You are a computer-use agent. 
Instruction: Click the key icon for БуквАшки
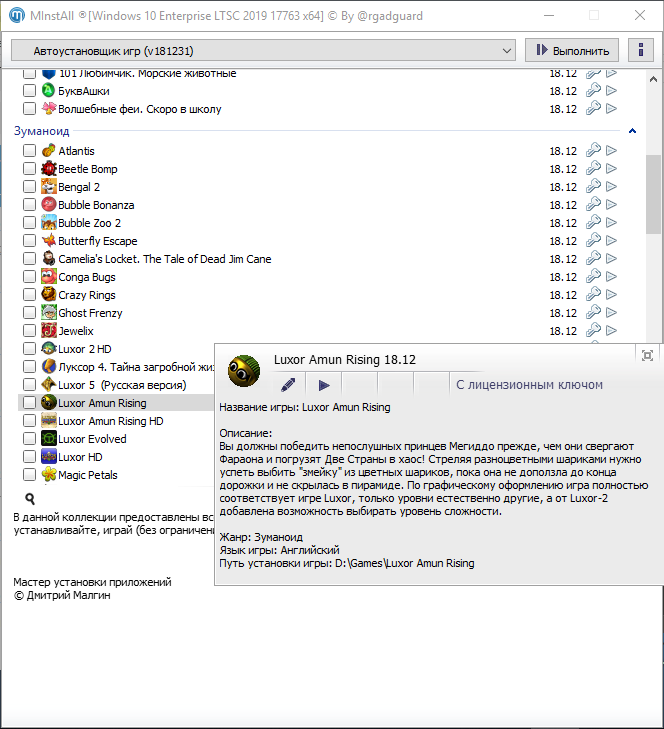click(593, 90)
